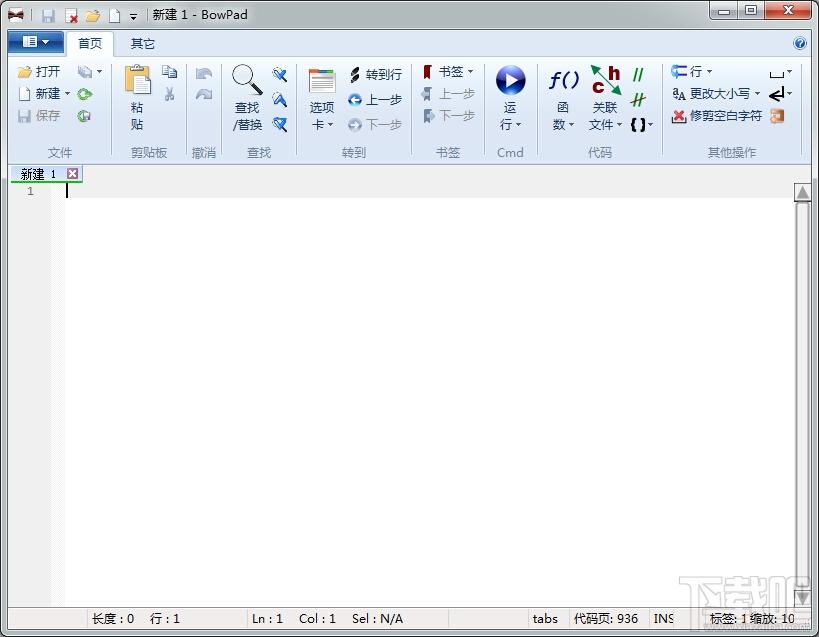The height and width of the screenshot is (637, 819).
Task: Open the blue application menu button
Action: (36, 42)
